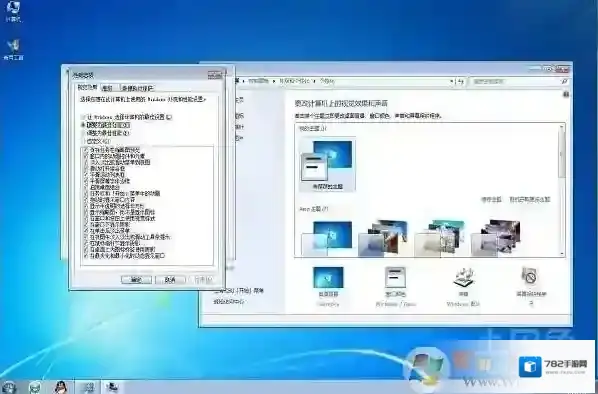Image resolution: width=598 pixels, height=394 pixels.
Task: Click refresh button beside the address bar
Action: coord(461,81)
